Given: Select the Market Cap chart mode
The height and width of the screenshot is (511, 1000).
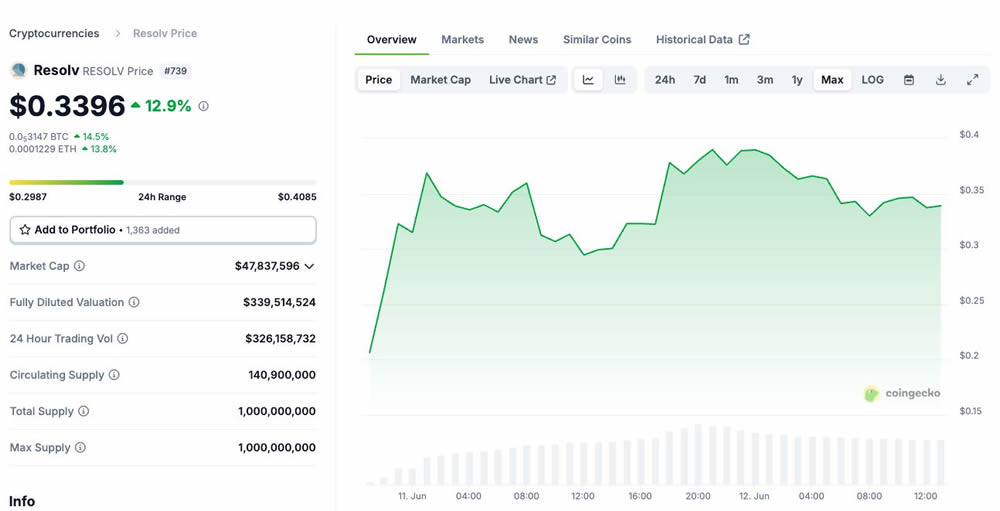Looking at the screenshot, I should point(440,80).
